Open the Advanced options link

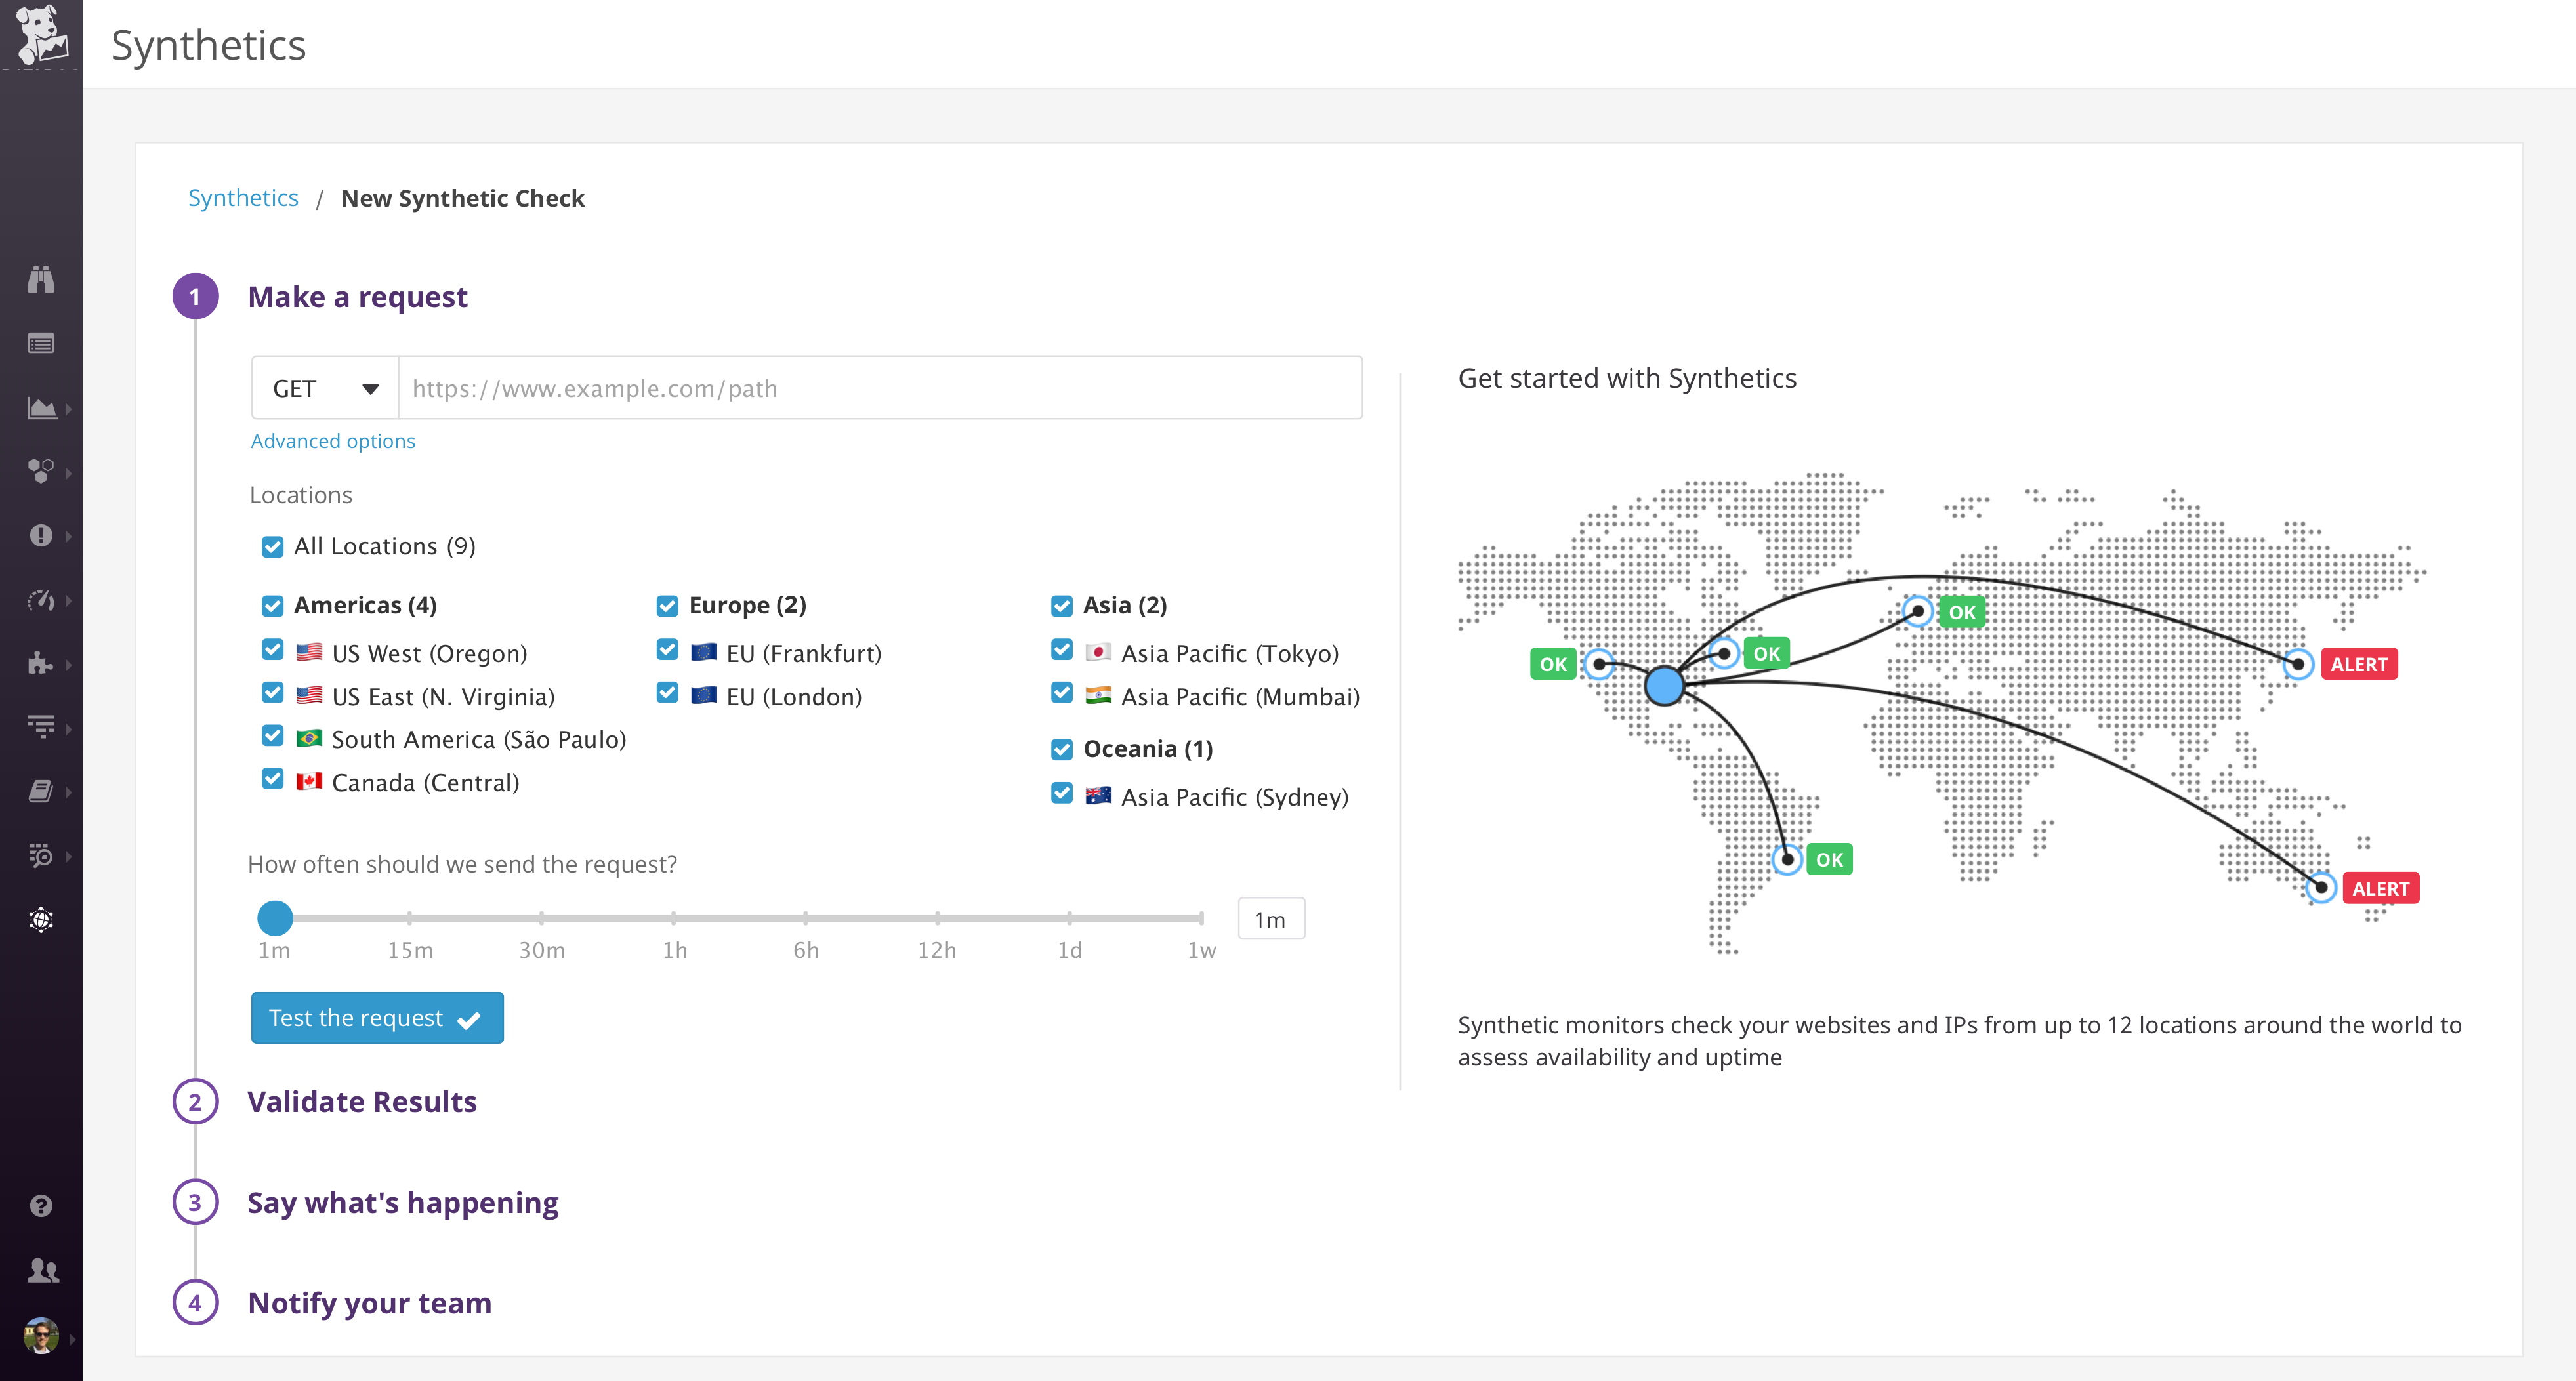tap(333, 440)
